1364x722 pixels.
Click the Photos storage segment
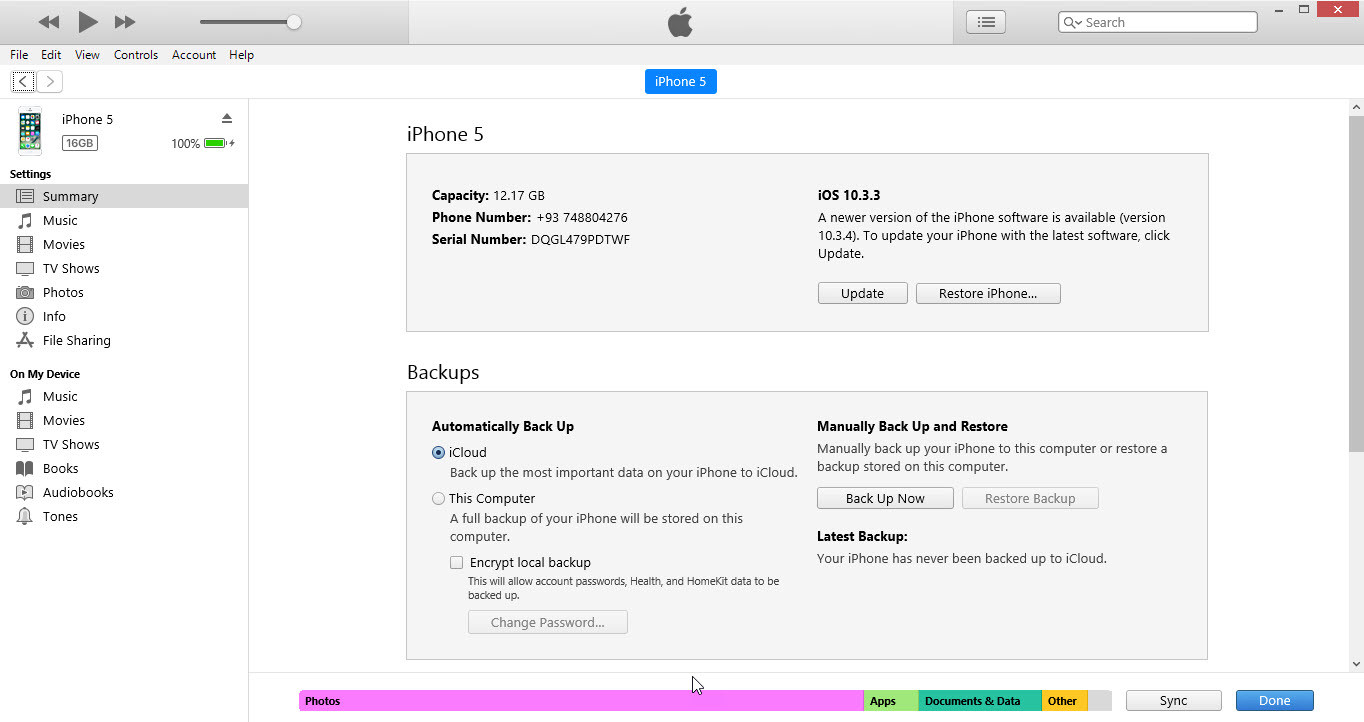[581, 701]
